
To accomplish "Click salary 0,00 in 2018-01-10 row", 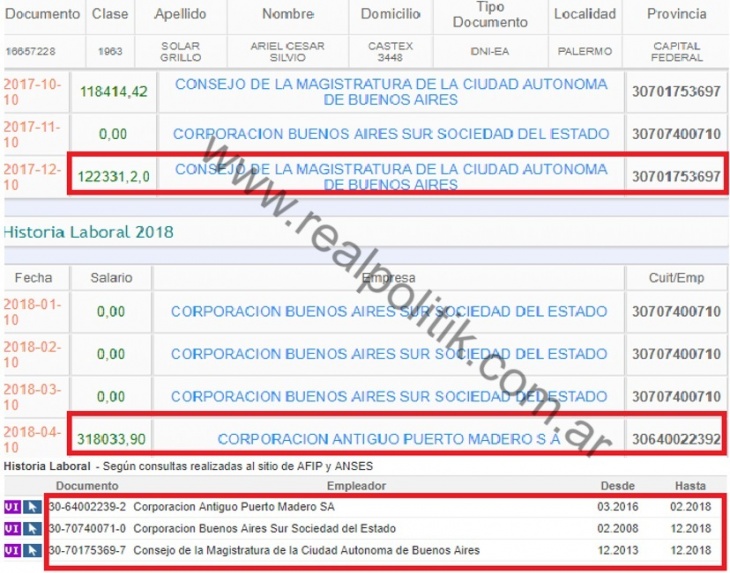I will coord(111,311).
